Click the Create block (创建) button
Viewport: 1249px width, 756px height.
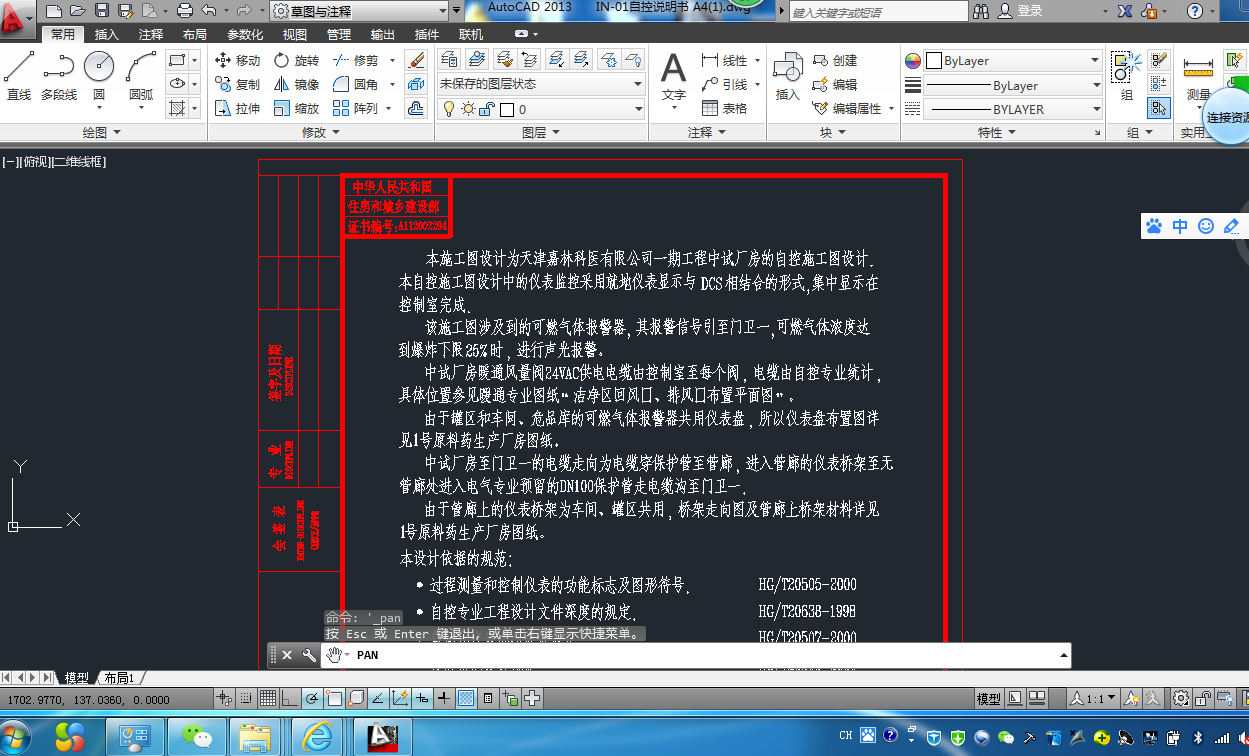coord(835,60)
